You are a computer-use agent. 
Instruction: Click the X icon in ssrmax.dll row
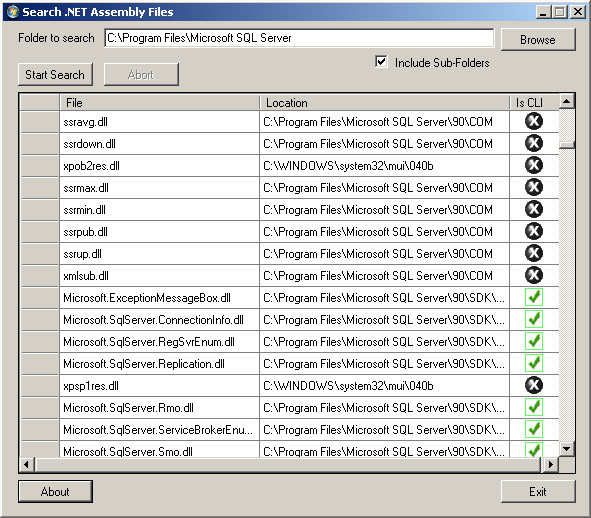[x=534, y=187]
